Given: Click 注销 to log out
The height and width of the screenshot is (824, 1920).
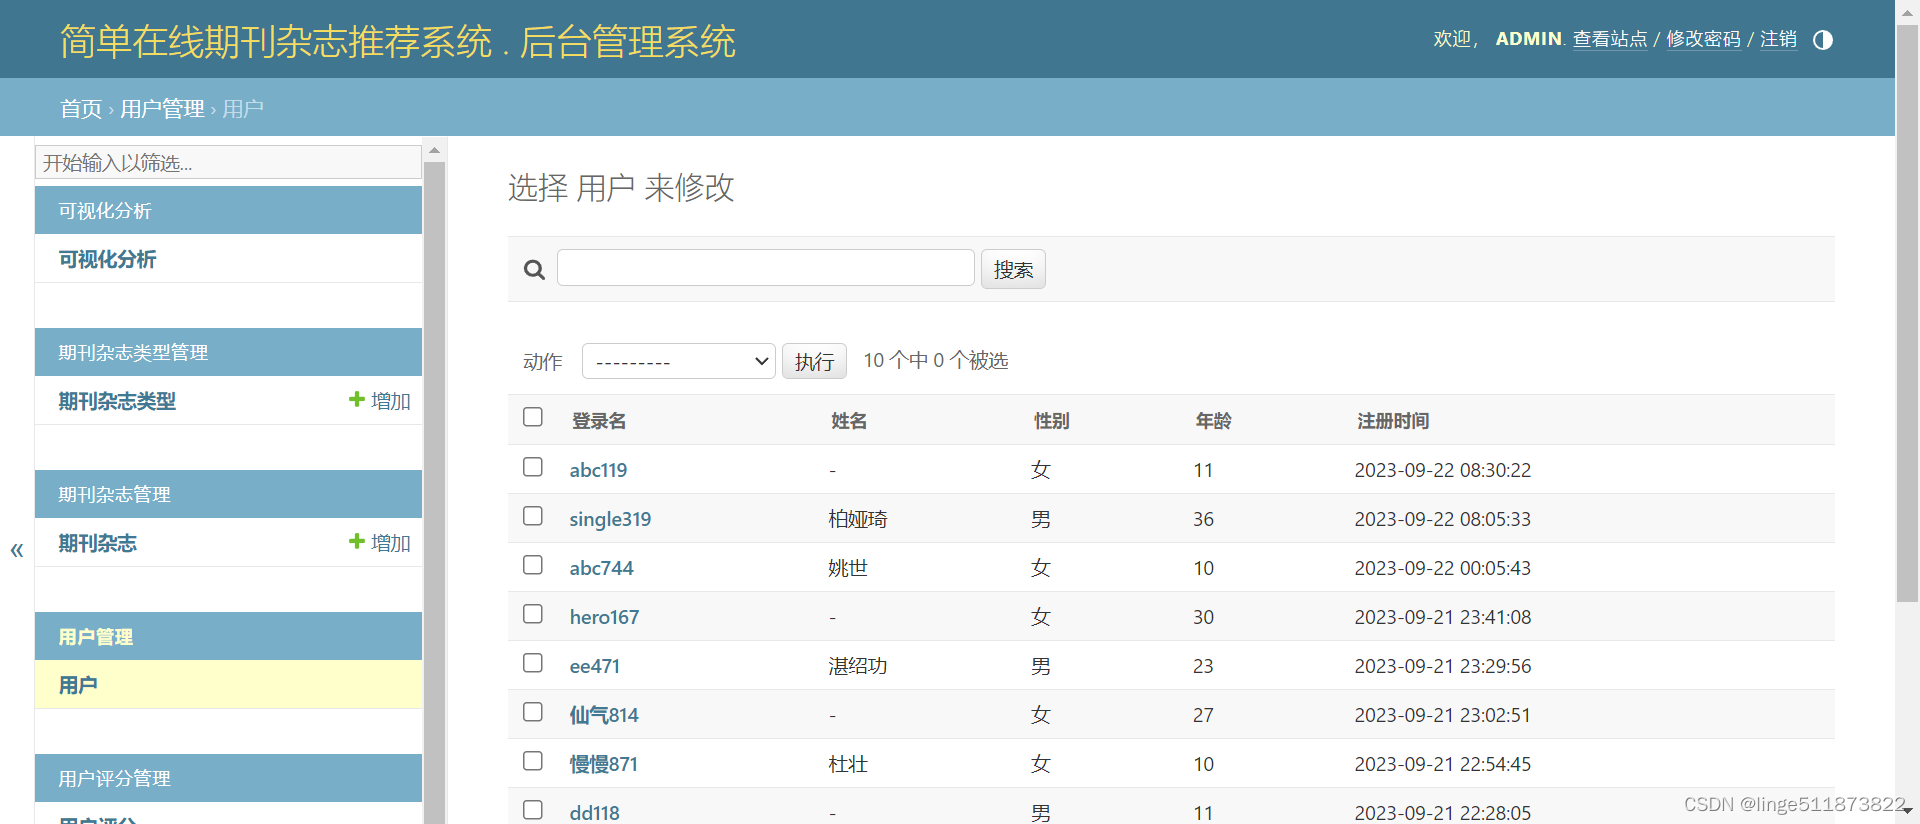Looking at the screenshot, I should (x=1778, y=39).
